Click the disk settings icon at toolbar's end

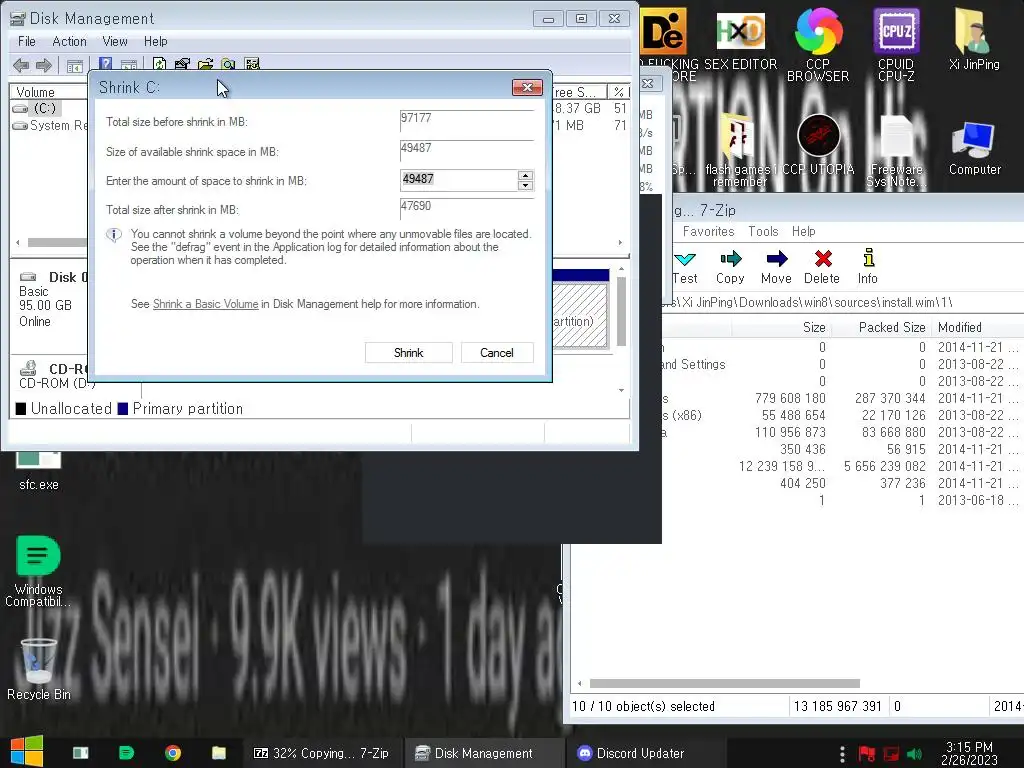coord(252,64)
